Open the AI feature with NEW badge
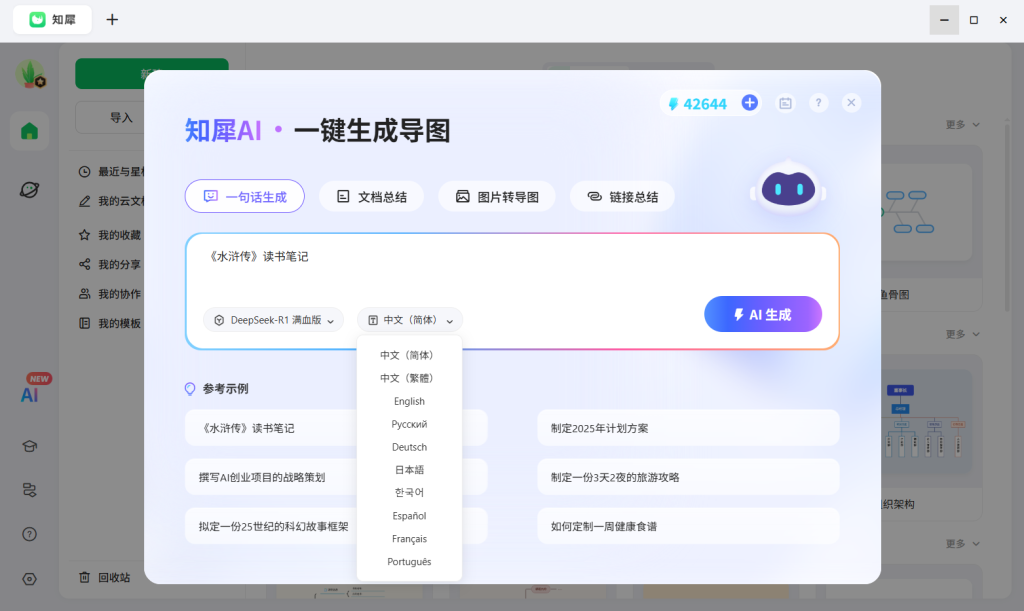The width and height of the screenshot is (1024, 611). tap(30, 394)
